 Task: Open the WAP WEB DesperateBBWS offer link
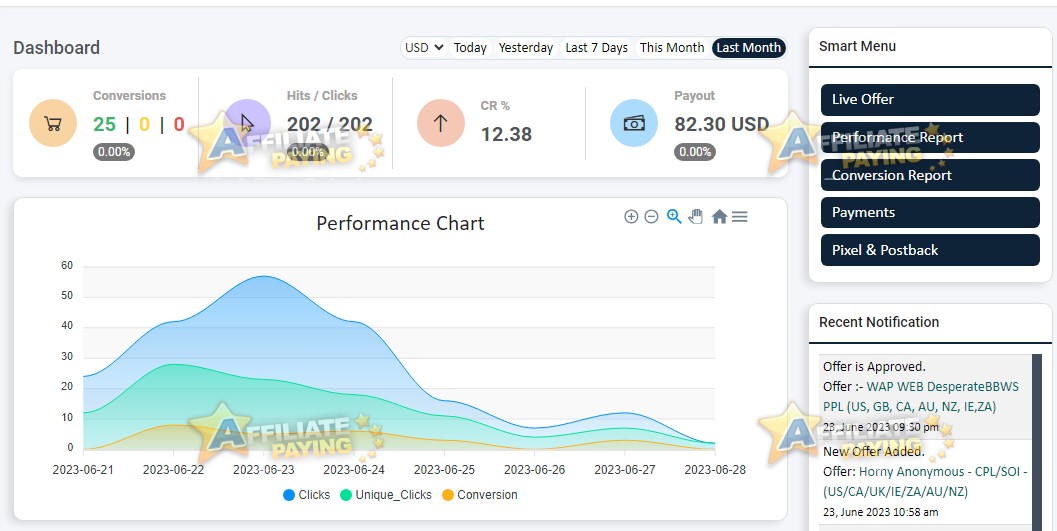(921, 397)
